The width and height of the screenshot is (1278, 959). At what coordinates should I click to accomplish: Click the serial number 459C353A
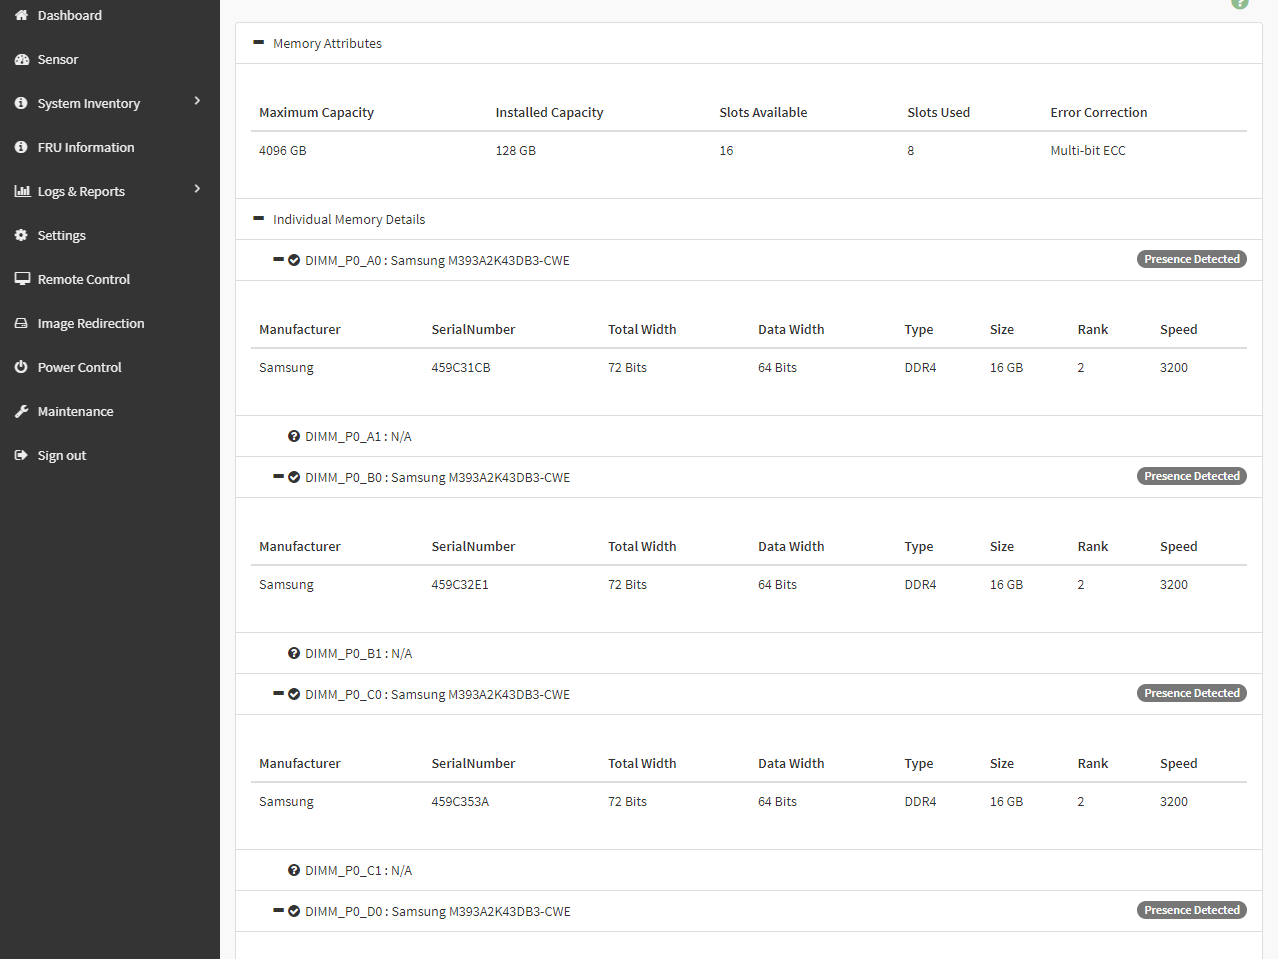[x=460, y=802]
